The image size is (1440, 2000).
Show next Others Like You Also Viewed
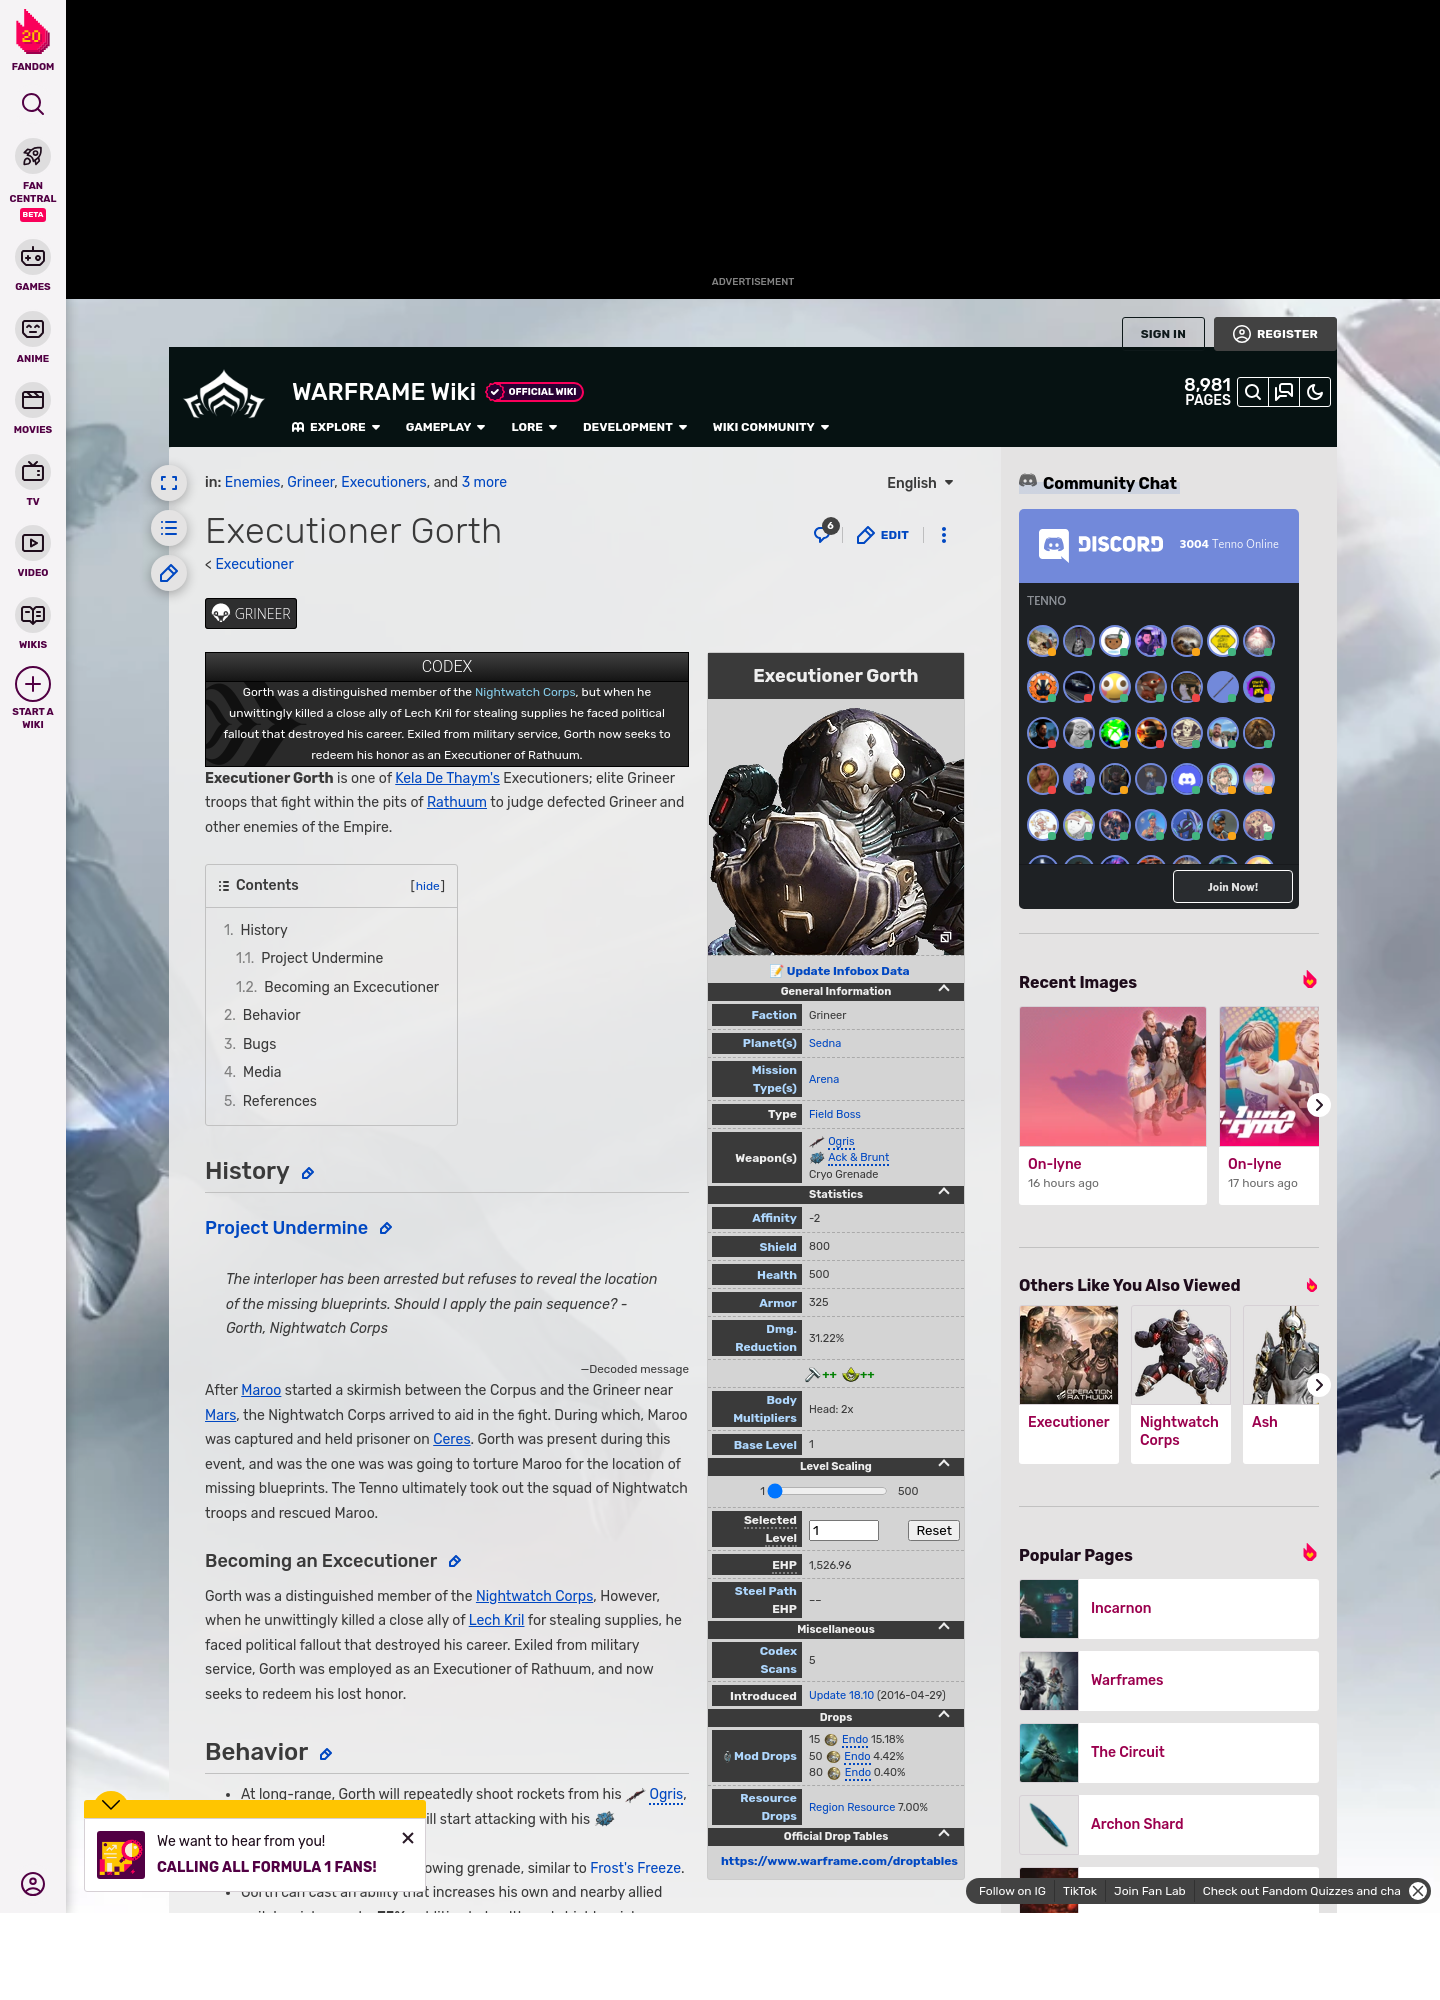point(1318,1385)
